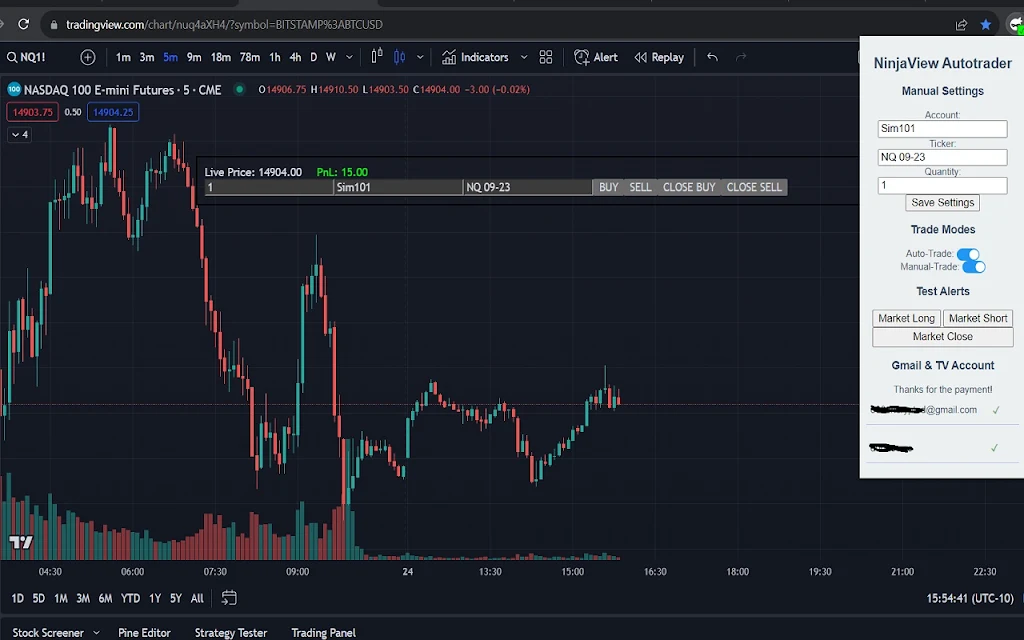Click the NQ1! symbol search

click(x=26, y=57)
